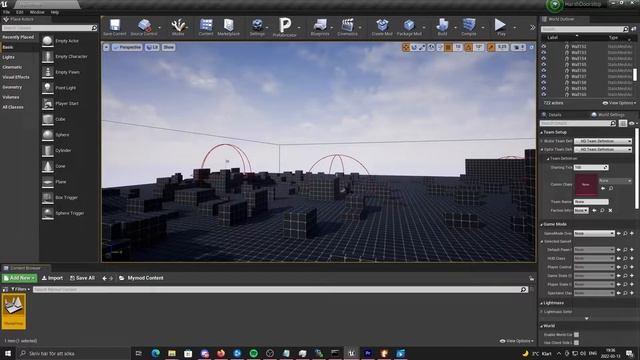Start Play in the editor toolbar

[501, 27]
